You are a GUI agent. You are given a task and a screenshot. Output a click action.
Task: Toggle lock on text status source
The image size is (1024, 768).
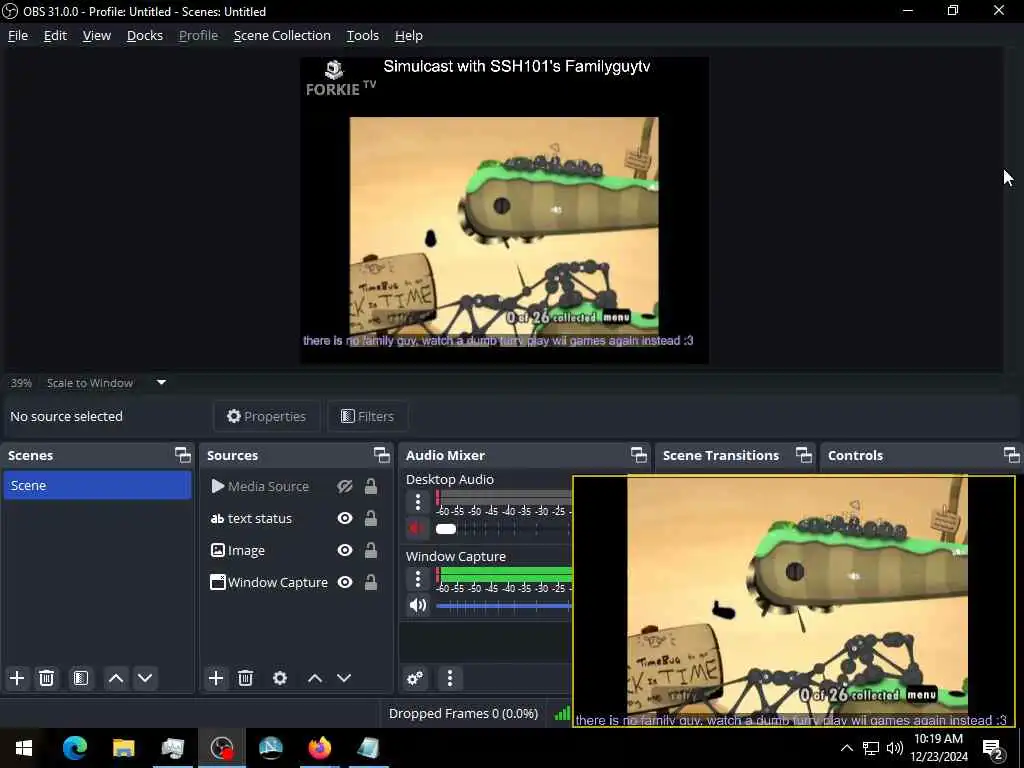coord(370,519)
